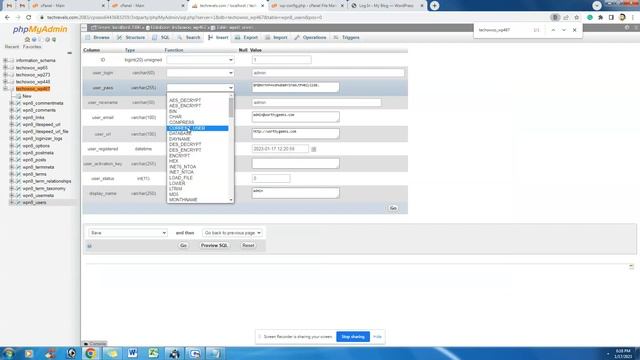Bookmark this page with star icon
Viewport: 640px width, 360px height.
point(576,18)
